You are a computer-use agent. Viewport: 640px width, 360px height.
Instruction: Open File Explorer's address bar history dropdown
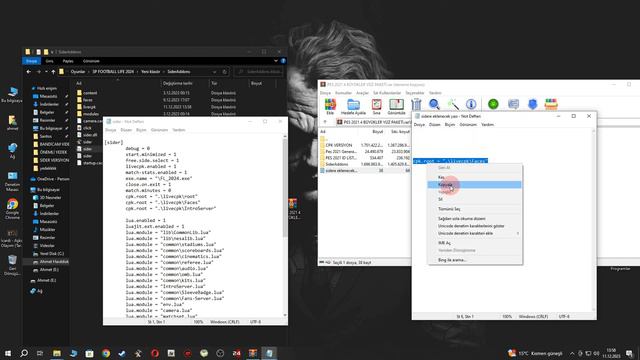pyautogui.click(x=214, y=72)
